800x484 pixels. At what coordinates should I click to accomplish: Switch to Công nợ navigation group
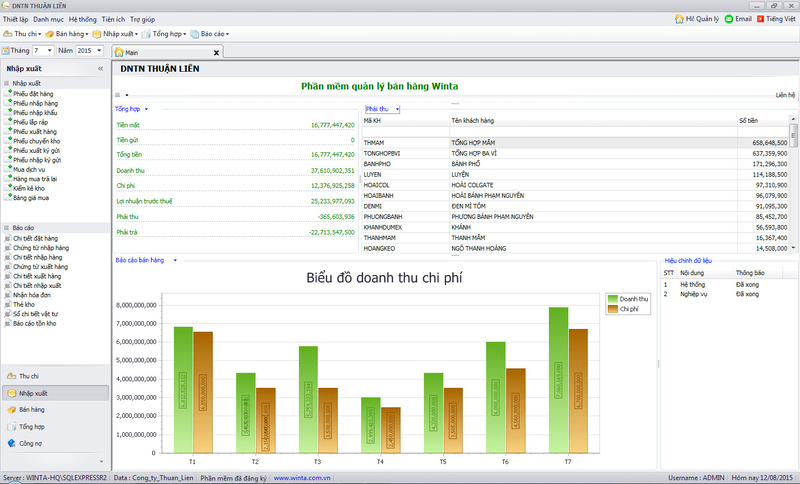coord(55,443)
